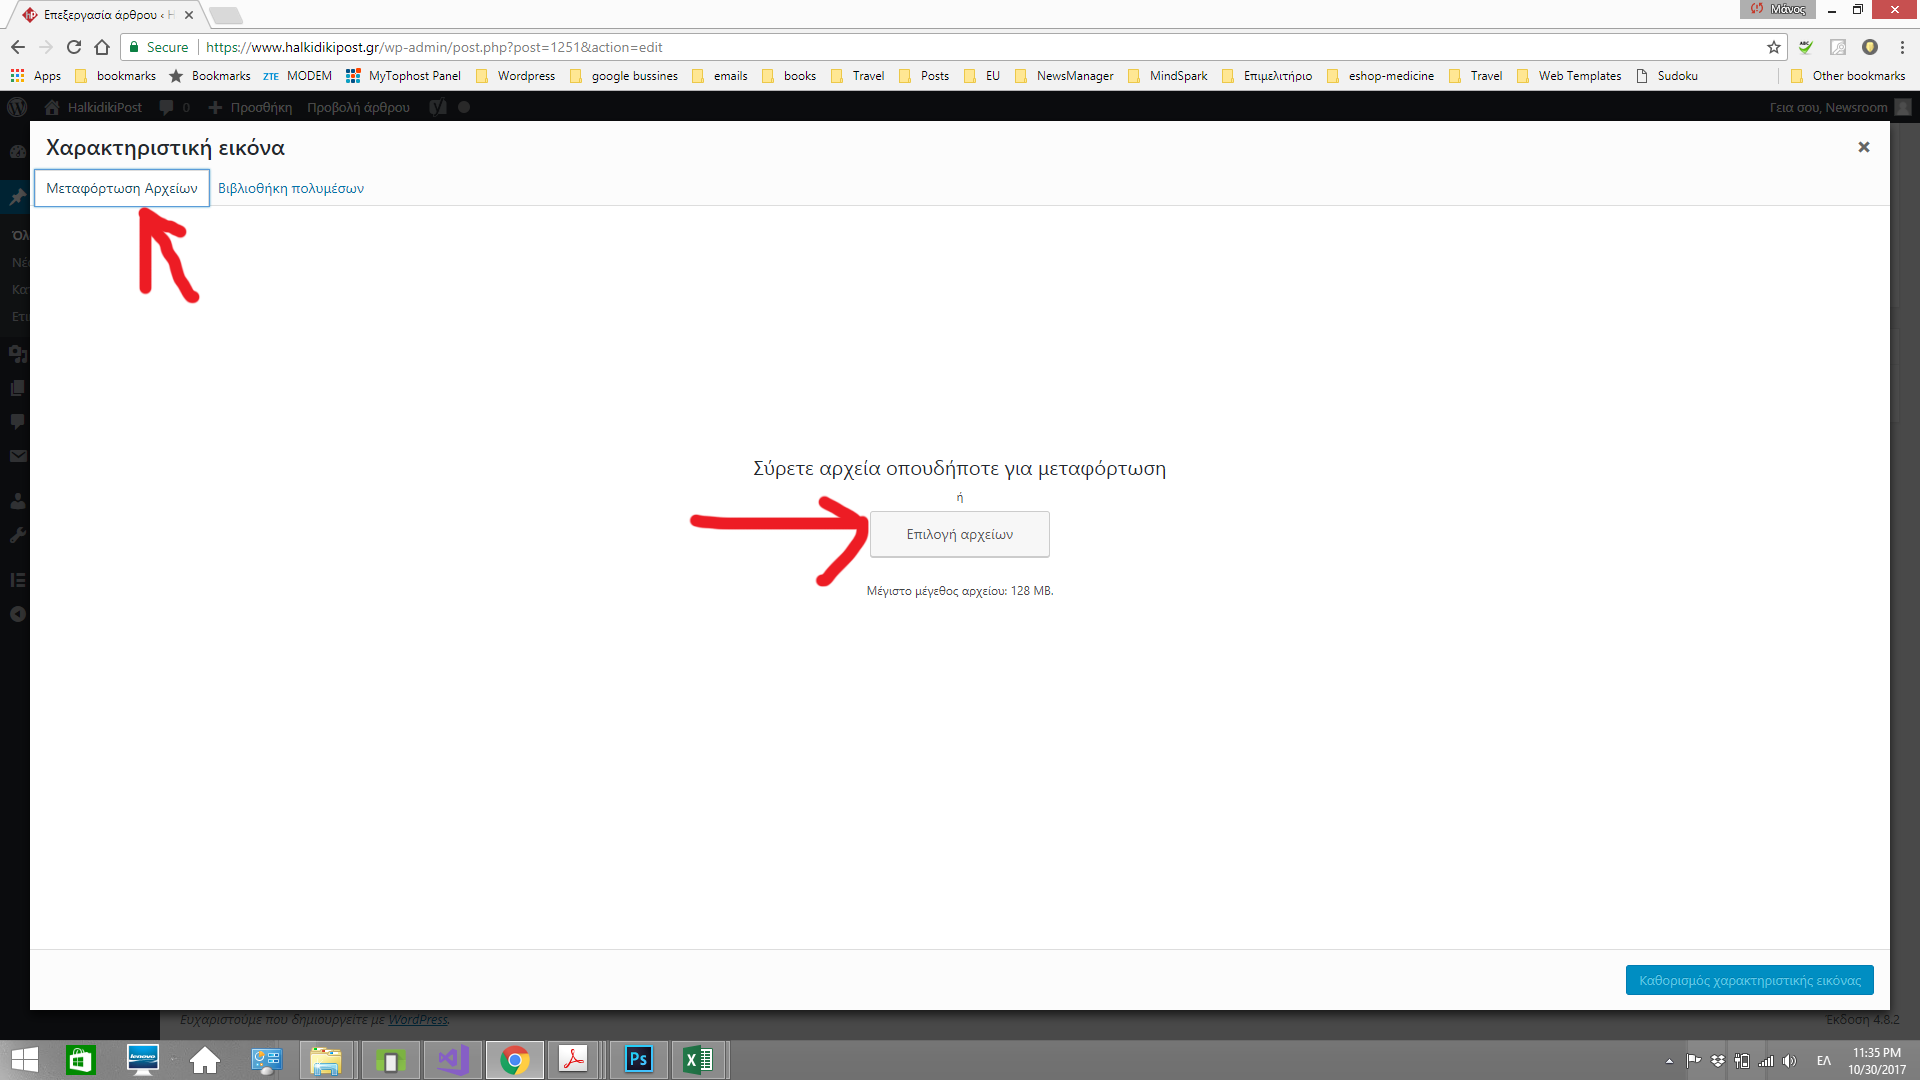This screenshot has height=1080, width=1920.
Task: Click the address bar URL field
Action: click(x=900, y=47)
